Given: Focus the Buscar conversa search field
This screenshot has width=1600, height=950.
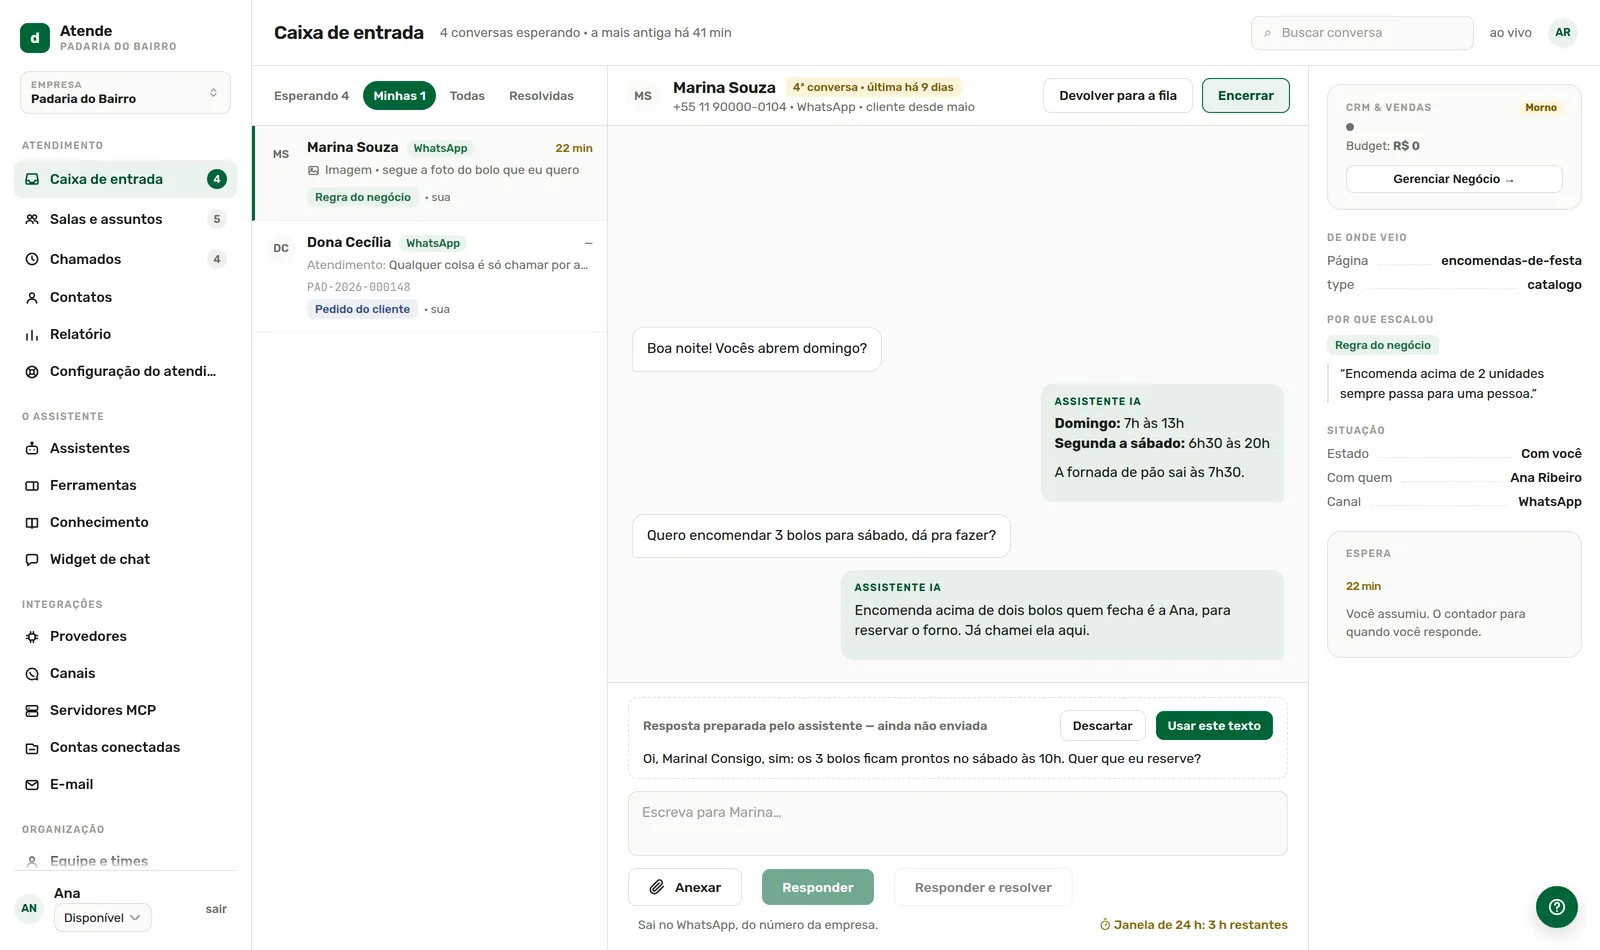Looking at the screenshot, I should tap(1362, 33).
